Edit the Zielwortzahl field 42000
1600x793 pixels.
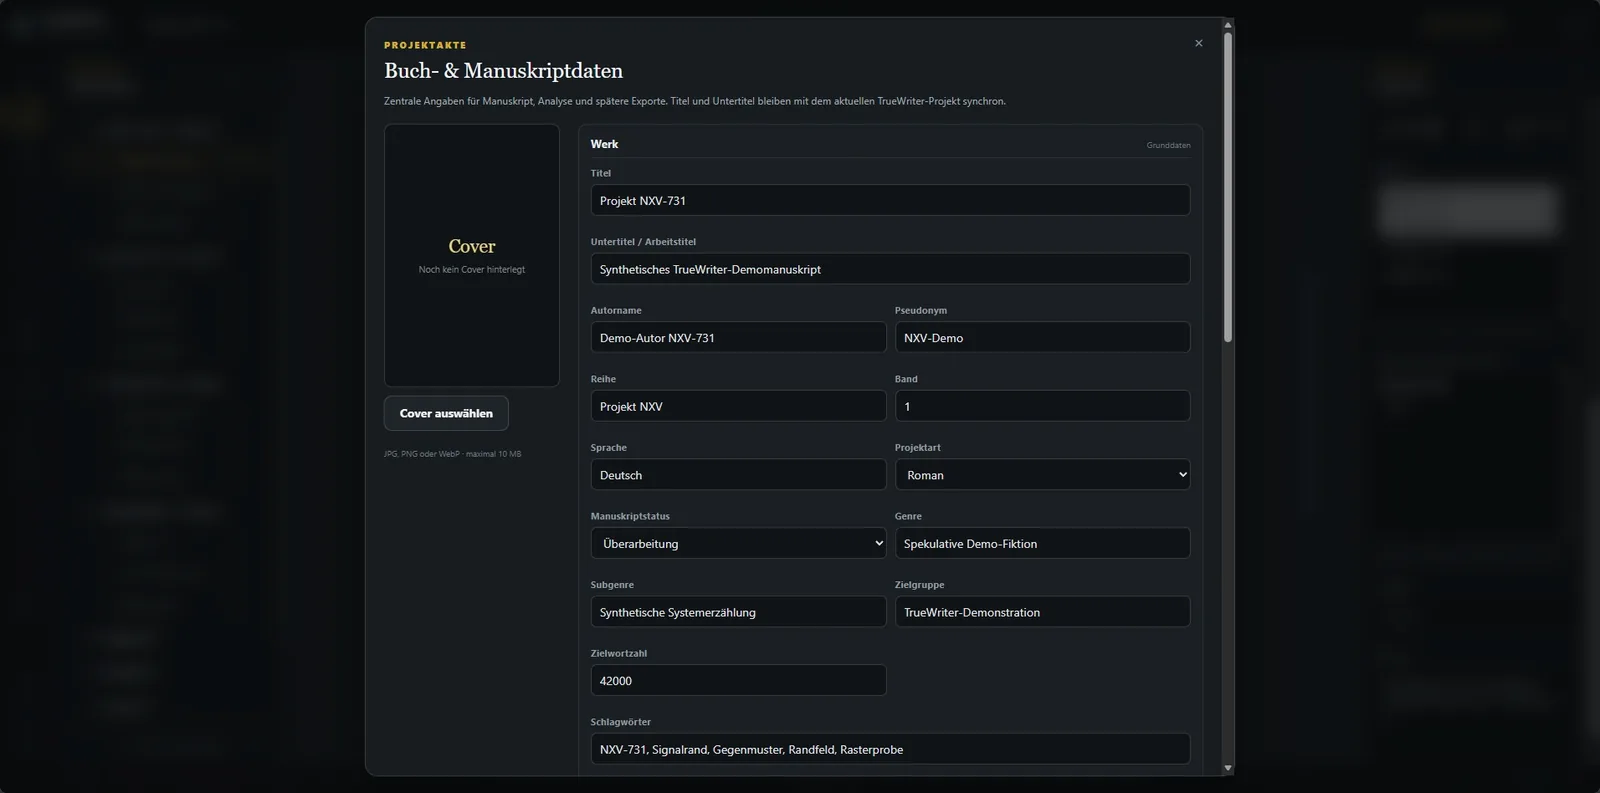point(738,681)
